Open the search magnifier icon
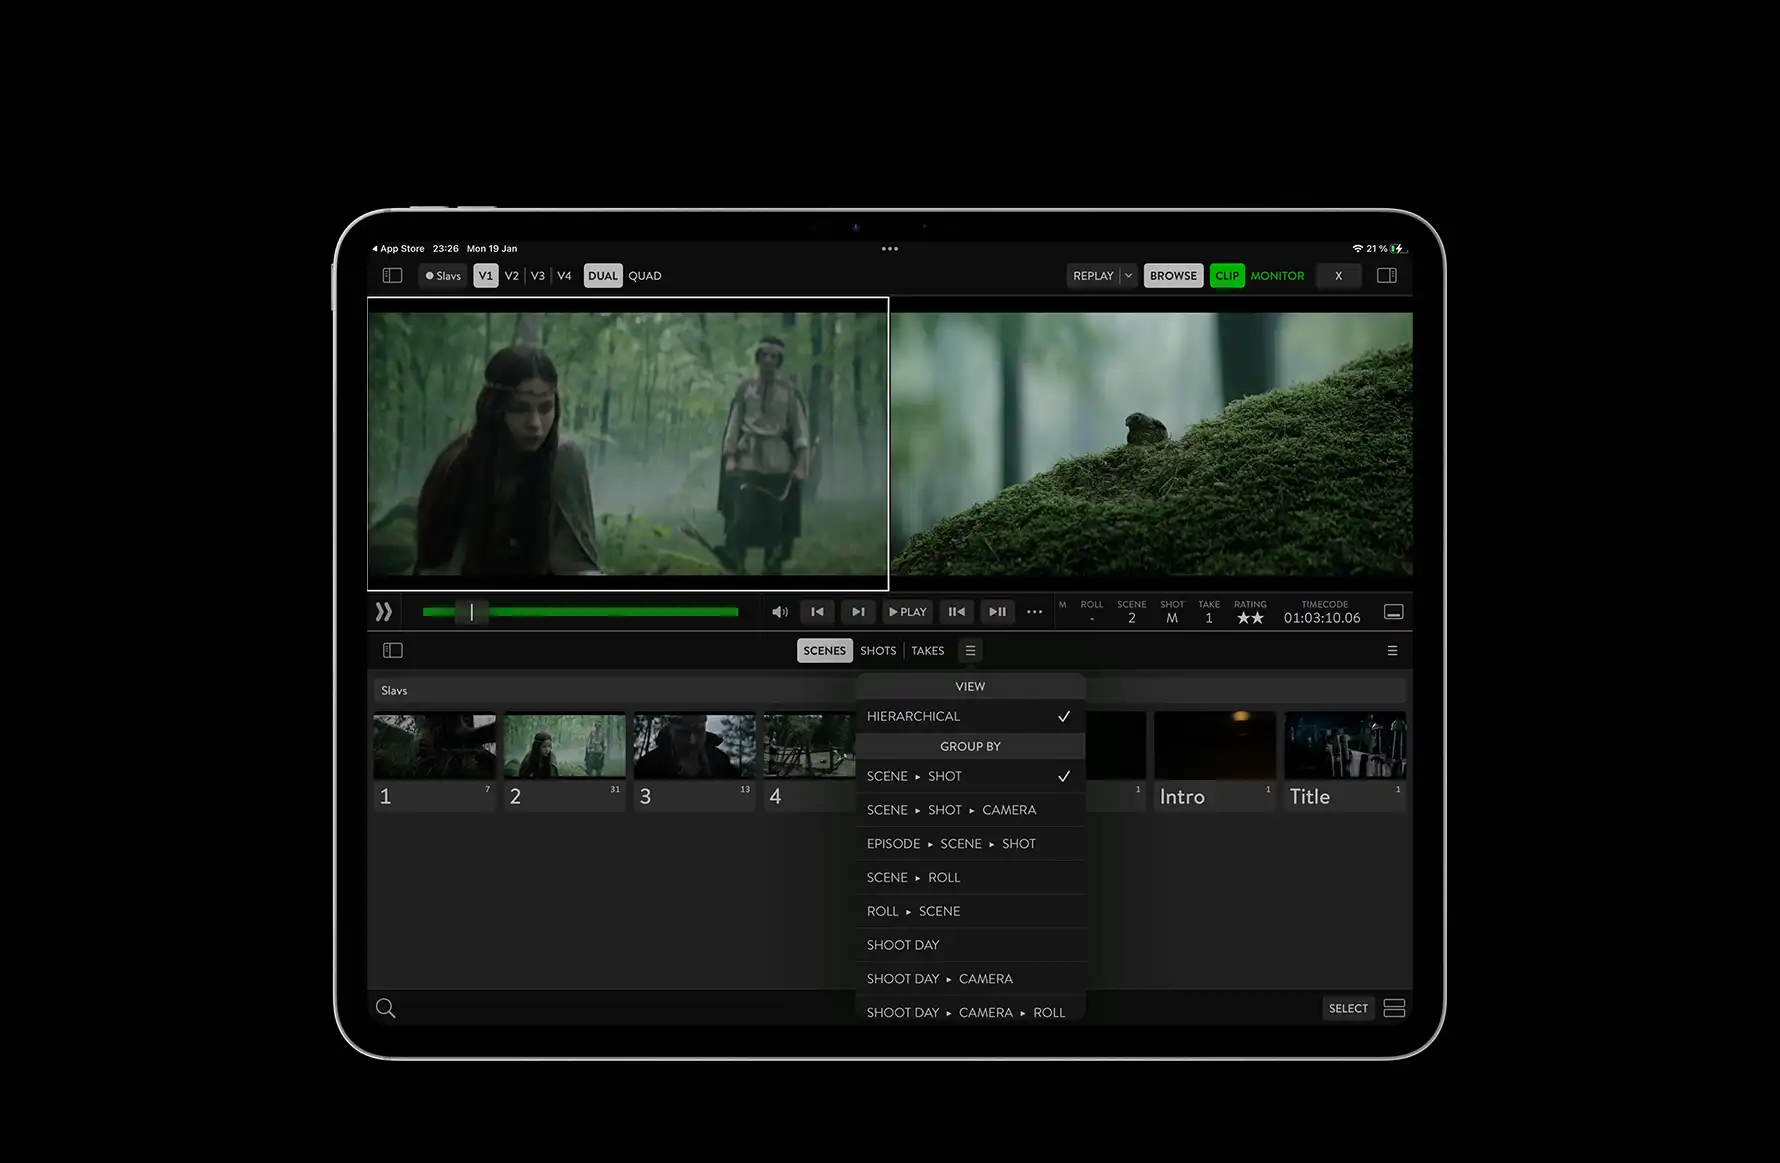Viewport: 1780px width, 1163px height. coord(385,1008)
